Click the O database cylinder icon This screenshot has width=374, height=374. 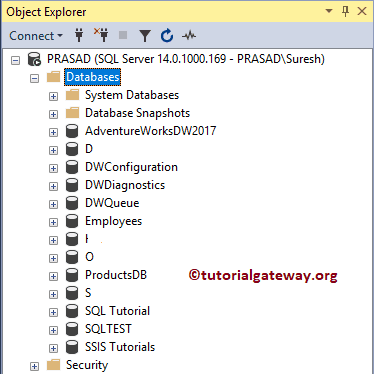(72, 257)
